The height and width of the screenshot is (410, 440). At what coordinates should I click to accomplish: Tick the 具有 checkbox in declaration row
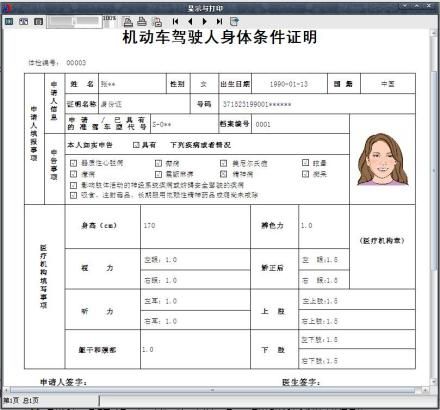click(x=136, y=145)
